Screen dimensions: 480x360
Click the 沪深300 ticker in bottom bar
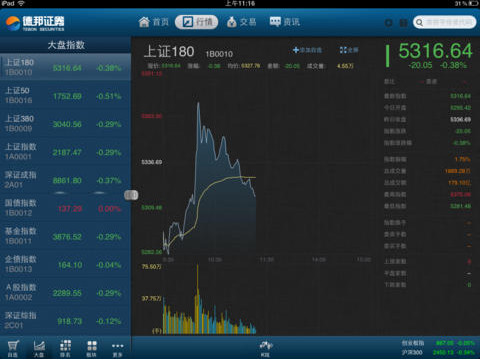coord(438,352)
